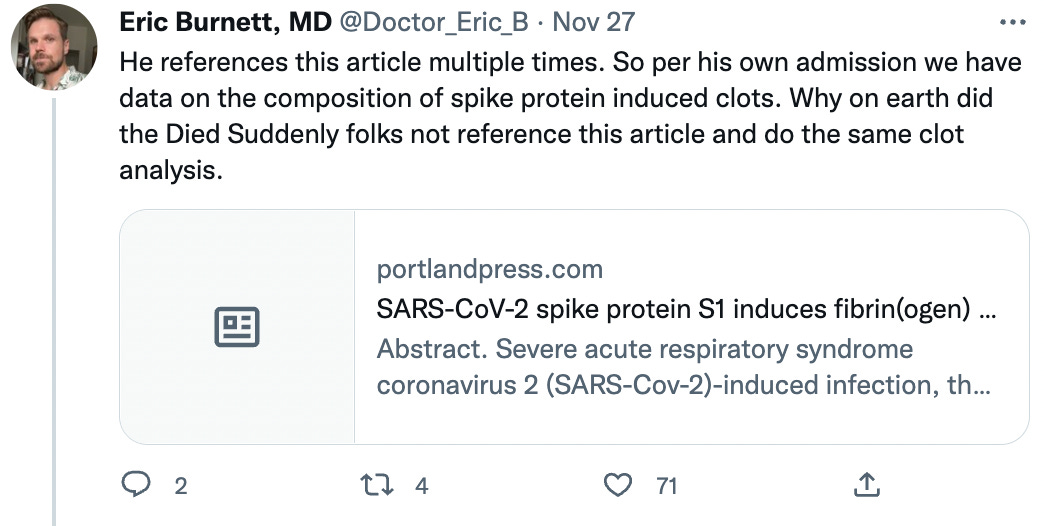Click the reply count showing 2
This screenshot has height=526, width=1044.
click(x=181, y=486)
